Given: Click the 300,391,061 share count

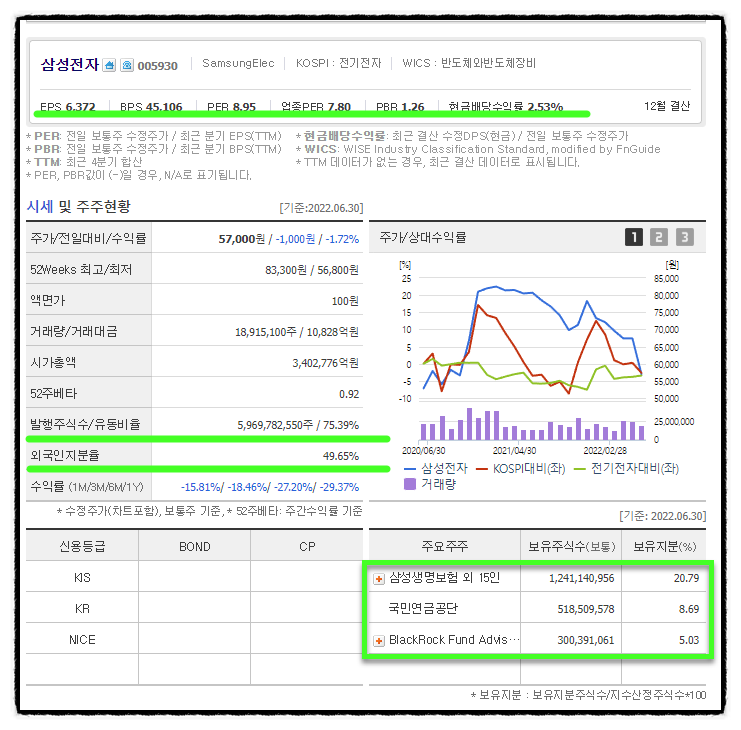Looking at the screenshot, I should point(586,640).
